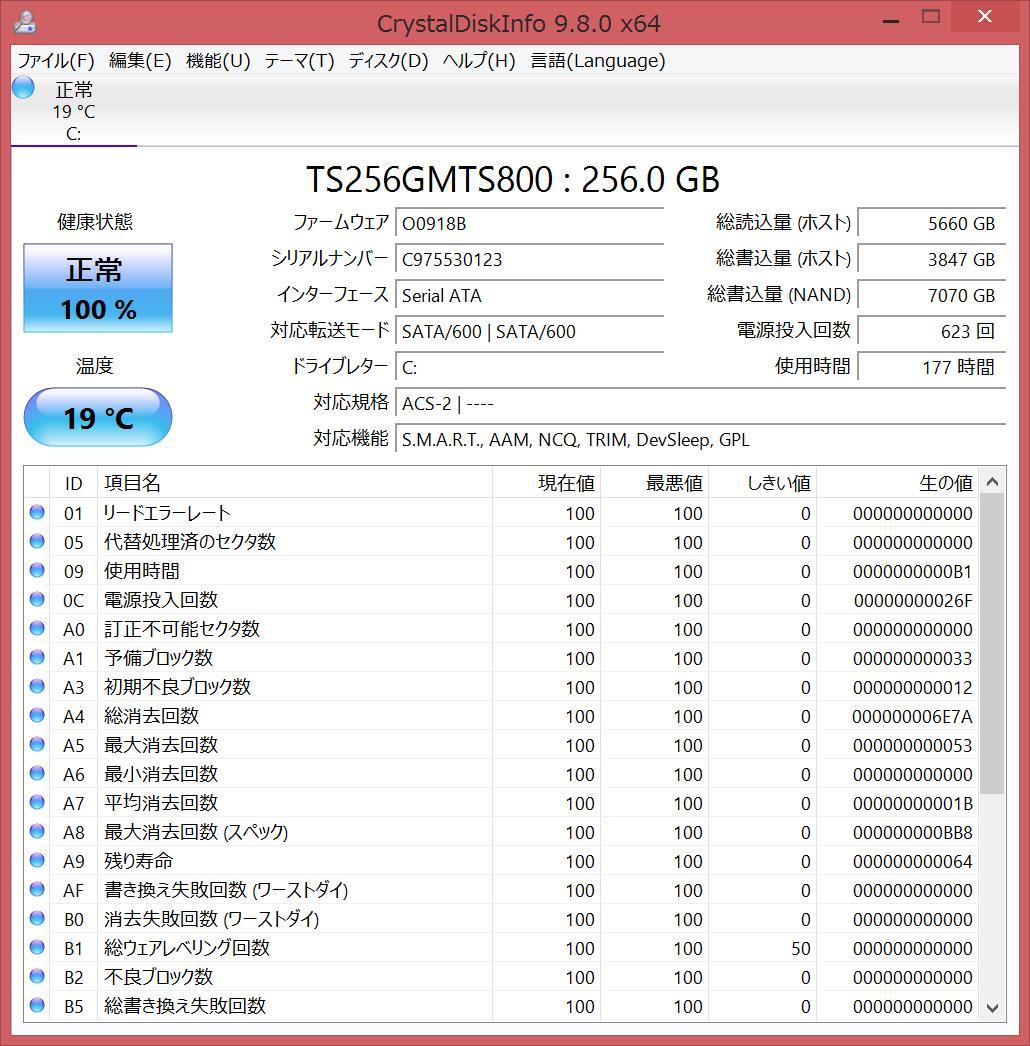
Task: Click the status orb for row 09 使用時間
Action: pyautogui.click(x=37, y=570)
